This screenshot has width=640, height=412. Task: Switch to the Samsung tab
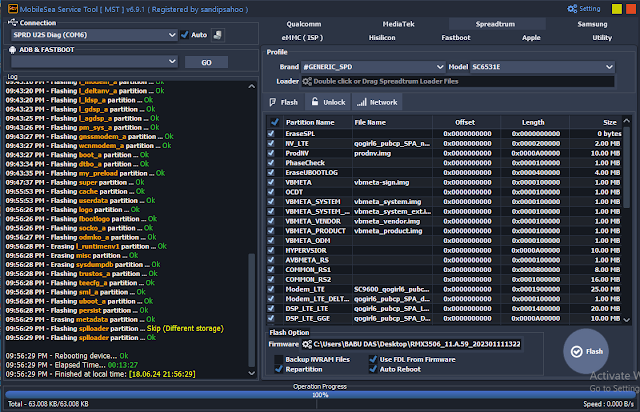[x=592, y=24]
